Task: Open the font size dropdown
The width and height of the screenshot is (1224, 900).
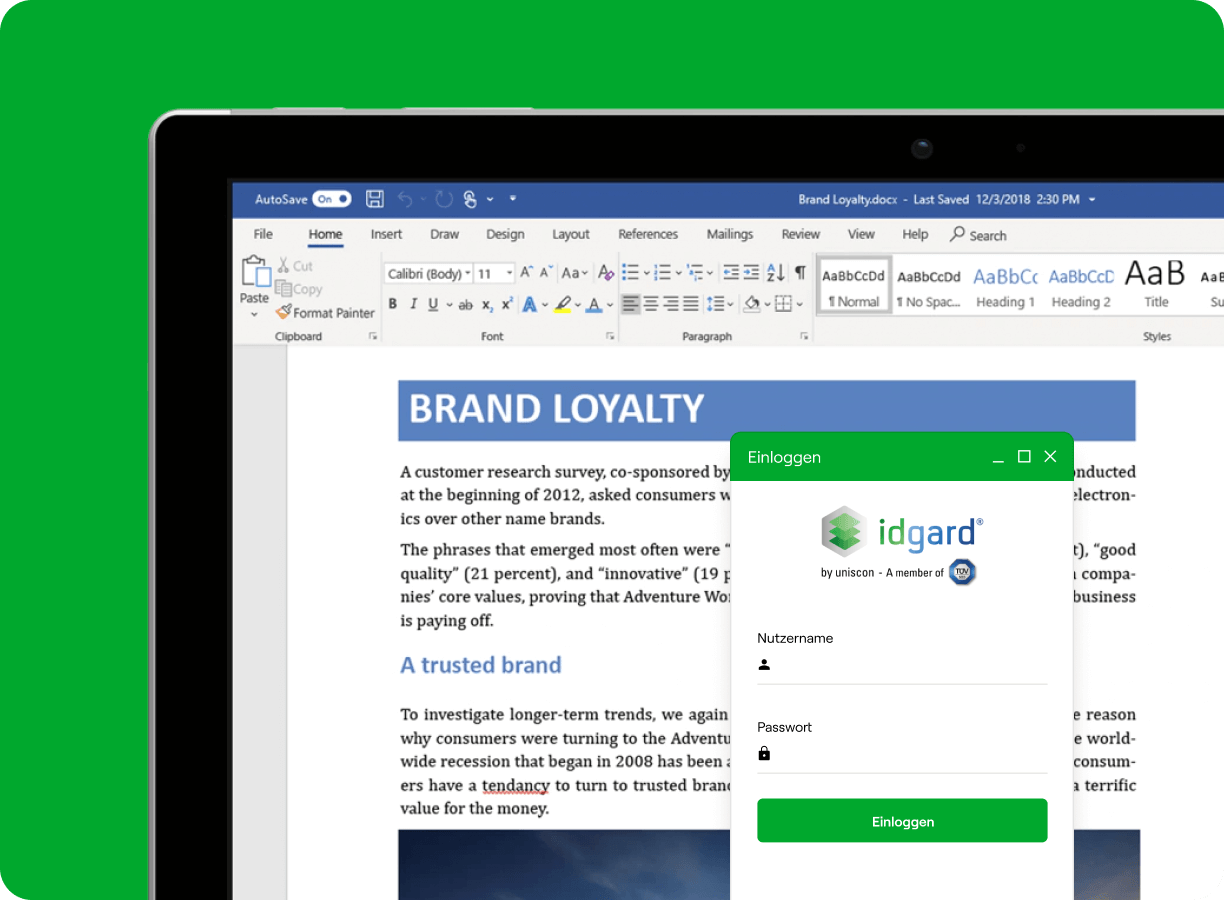Action: 509,271
